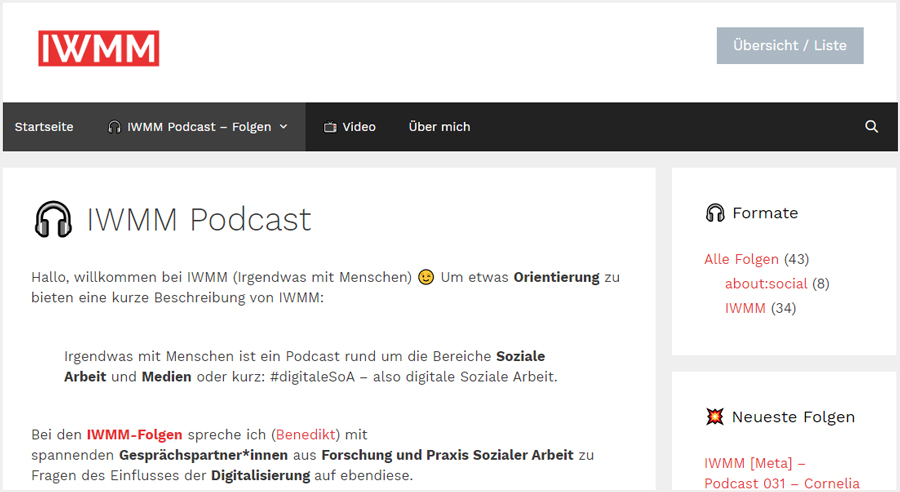Open the IWMM category link in sidebar
900x492 pixels.
click(x=745, y=308)
